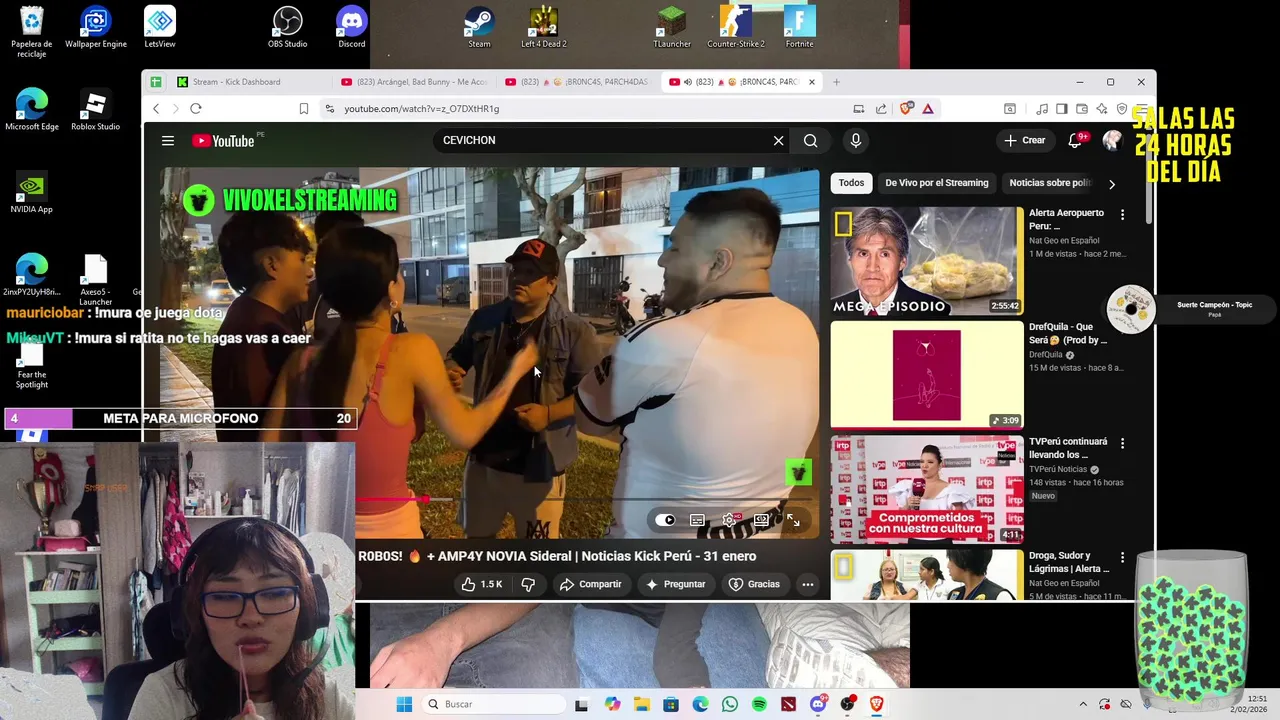Open a new browser tab
Screen dimensions: 1280x720
pos(836,82)
